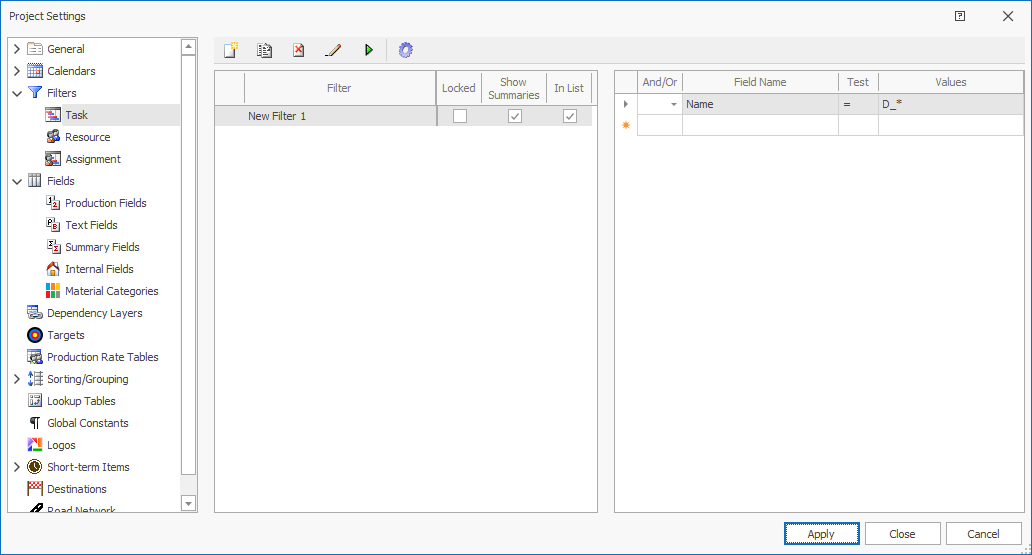Click the Apply button

pyautogui.click(x=821, y=534)
